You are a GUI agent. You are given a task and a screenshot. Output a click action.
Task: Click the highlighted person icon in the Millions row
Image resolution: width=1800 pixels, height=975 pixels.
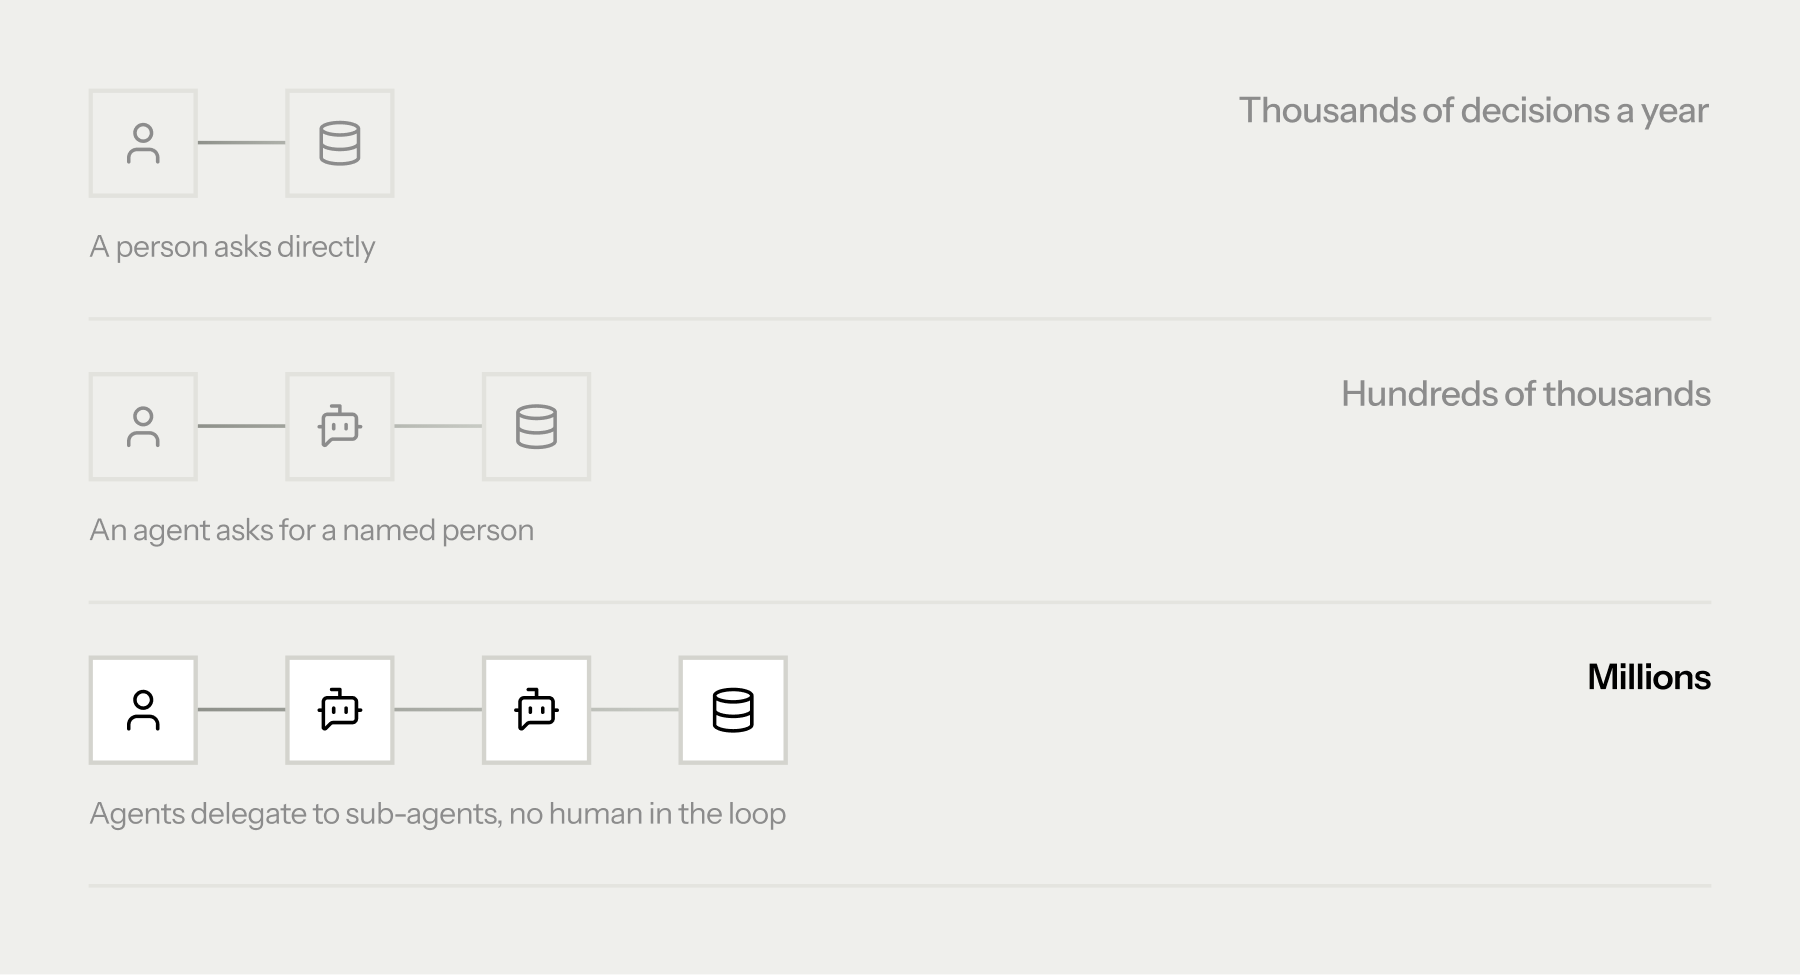click(x=143, y=710)
